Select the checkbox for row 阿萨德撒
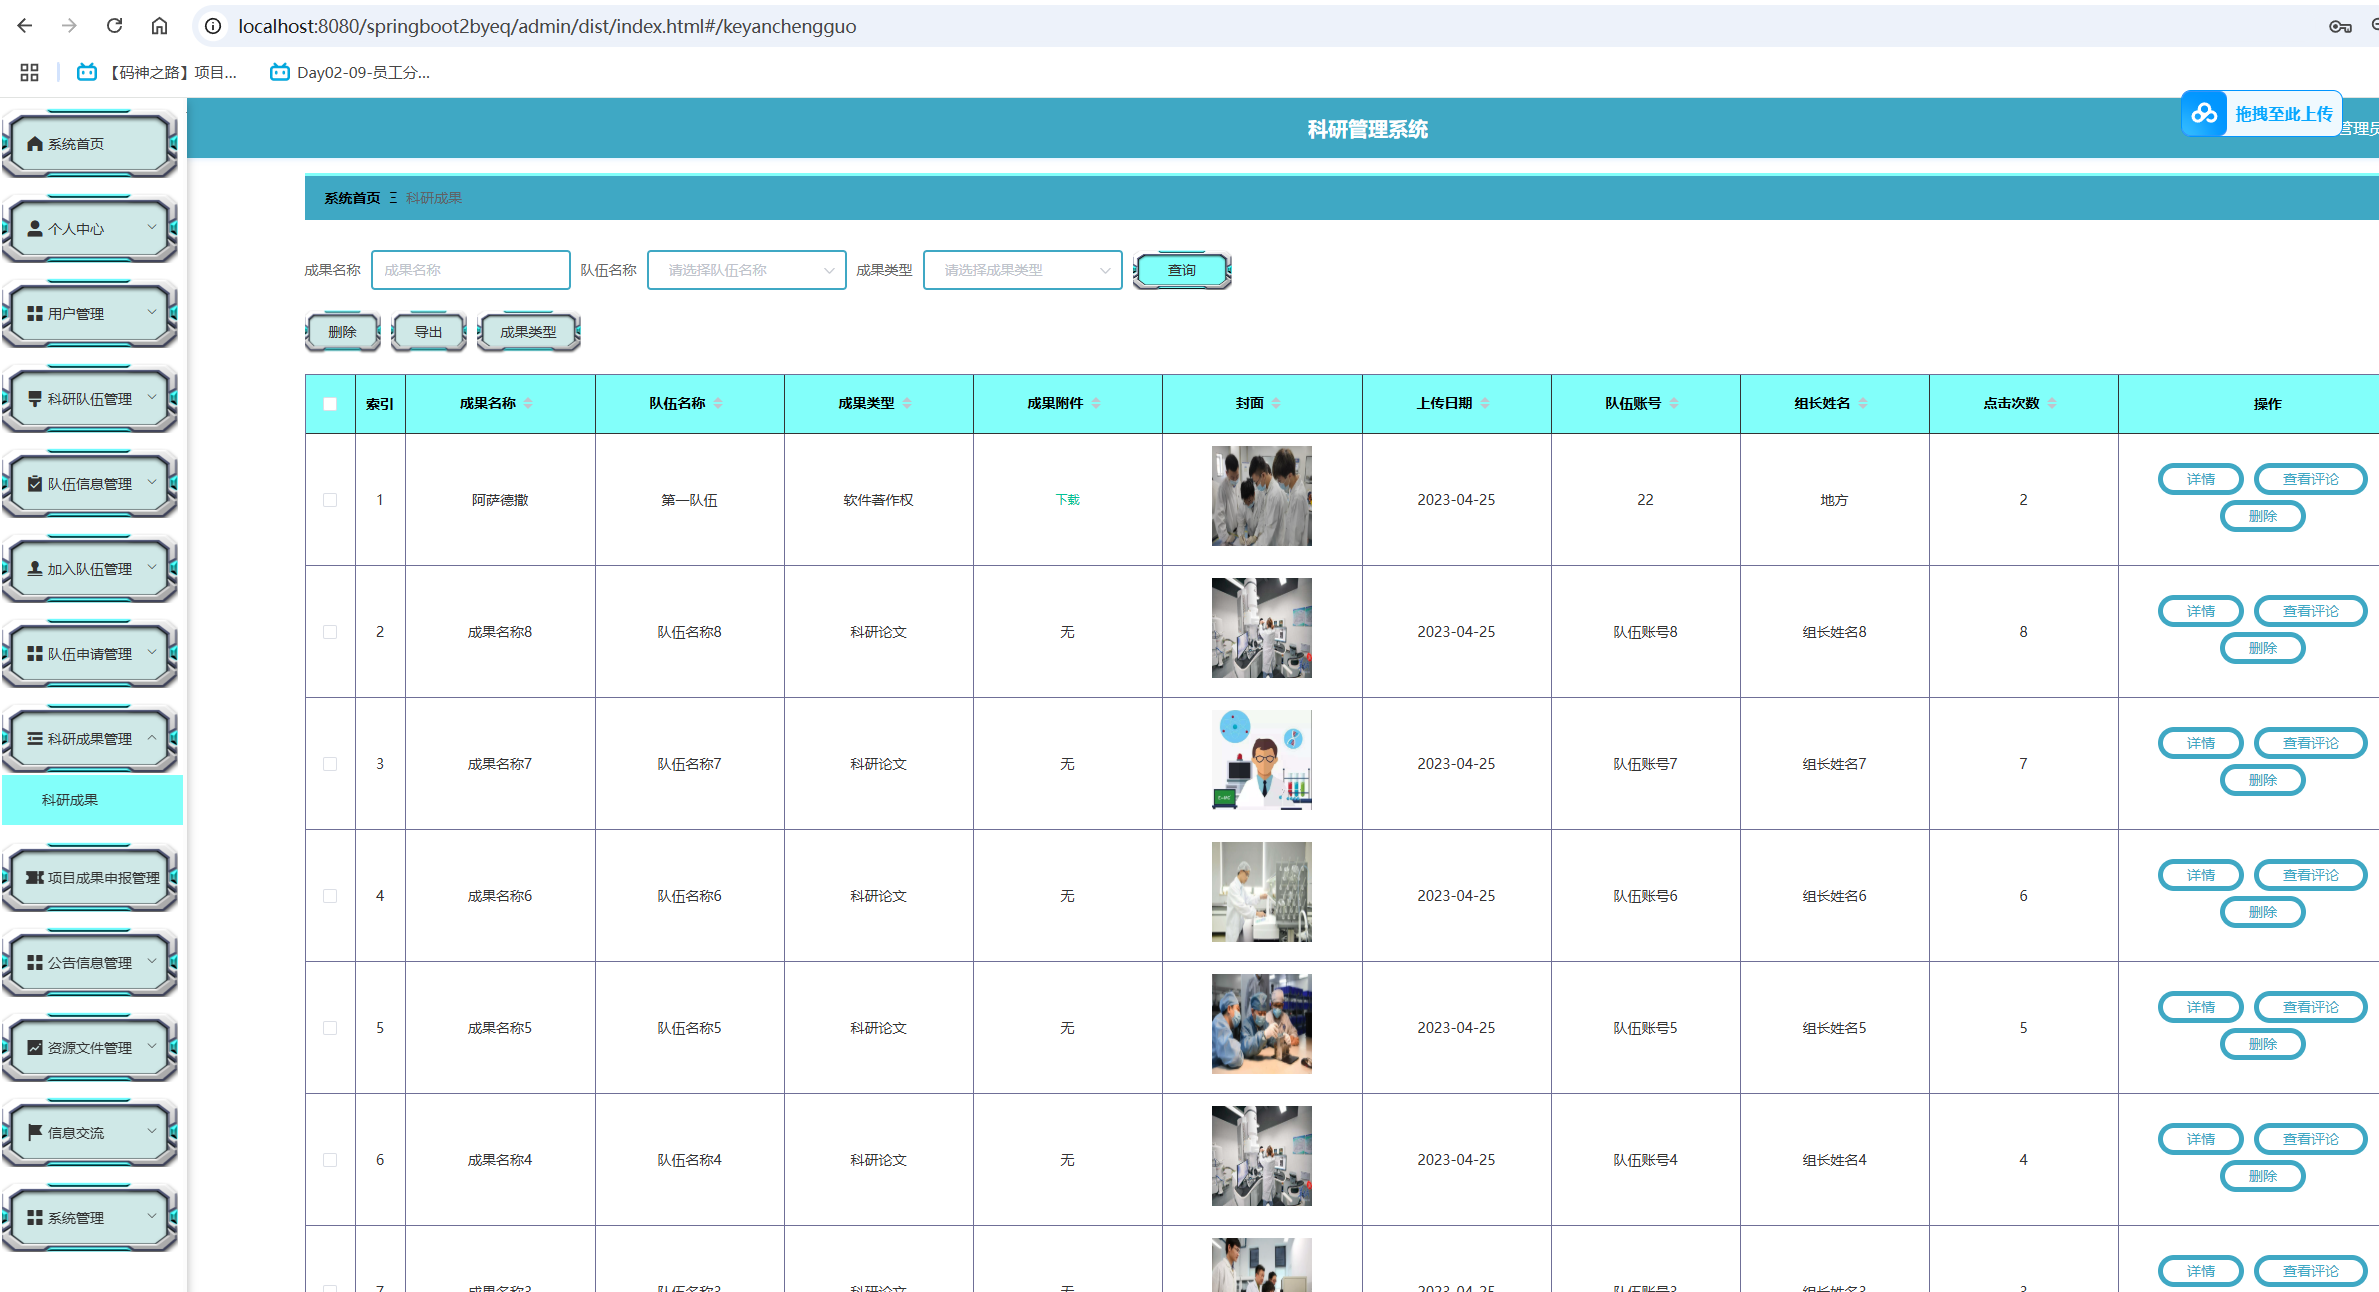Image resolution: width=2379 pixels, height=1292 pixels. click(x=330, y=500)
